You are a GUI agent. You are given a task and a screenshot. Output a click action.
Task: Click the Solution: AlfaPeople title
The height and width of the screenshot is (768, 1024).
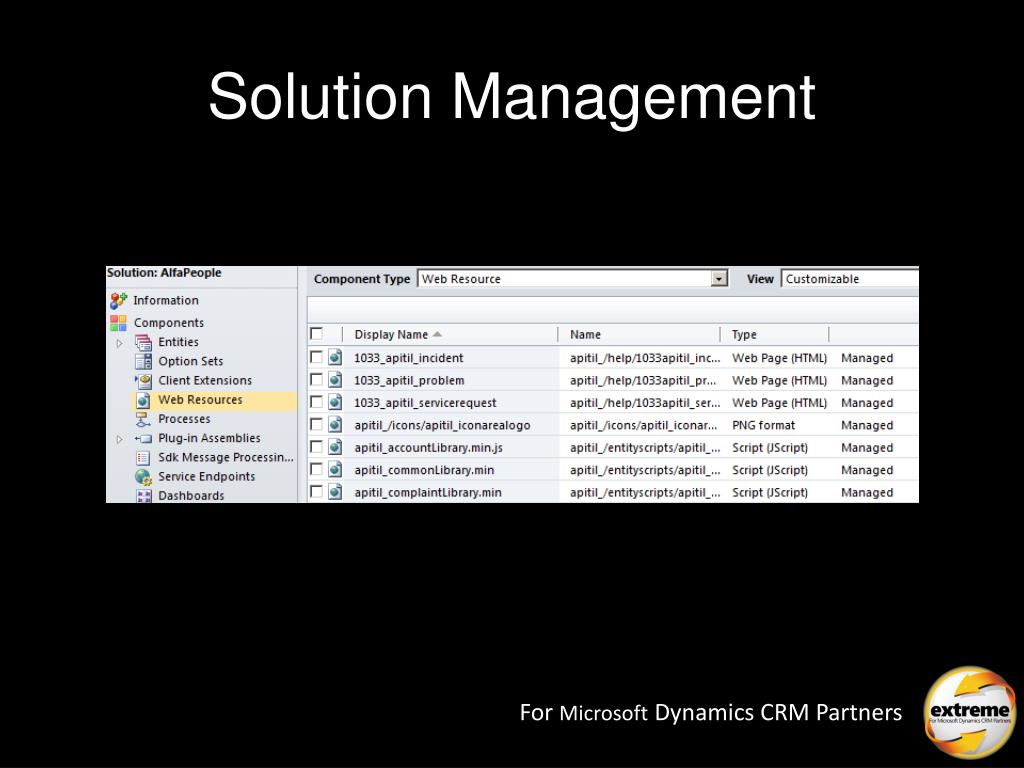164,273
